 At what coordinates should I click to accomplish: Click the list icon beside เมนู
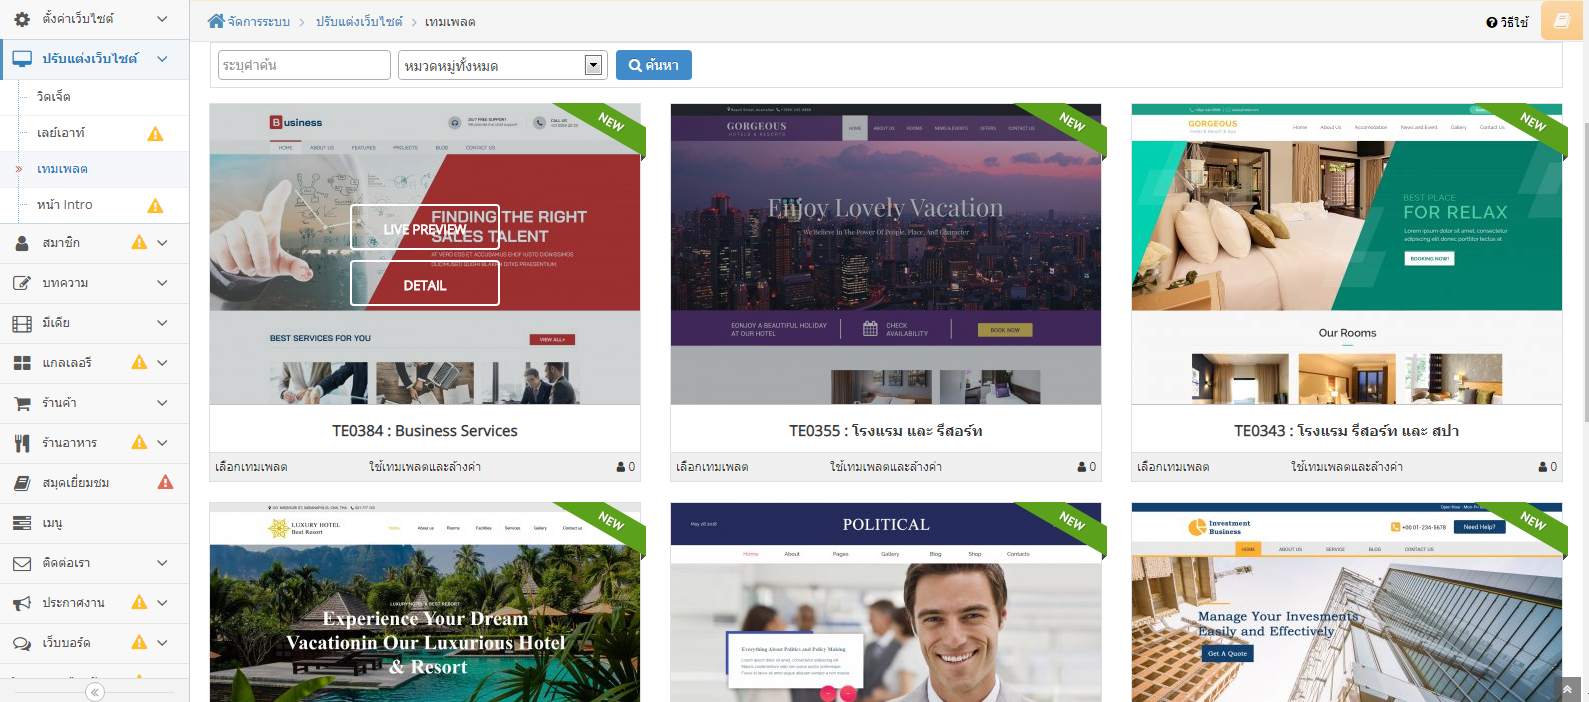[22, 523]
